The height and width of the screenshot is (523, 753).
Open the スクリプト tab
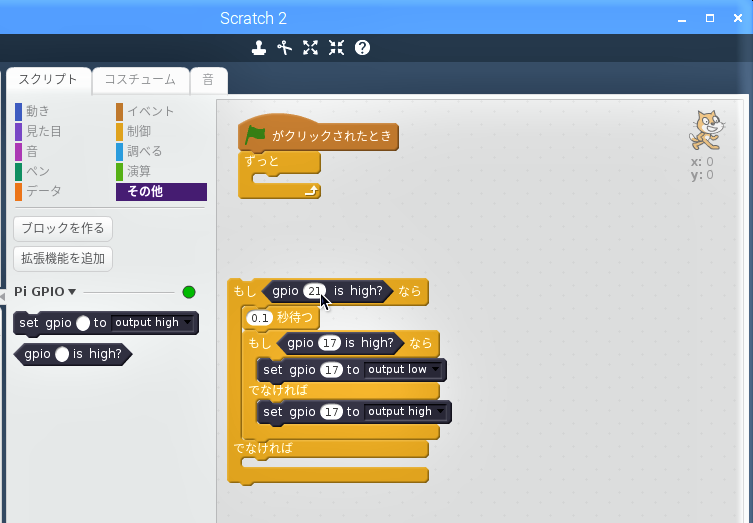(x=48, y=80)
